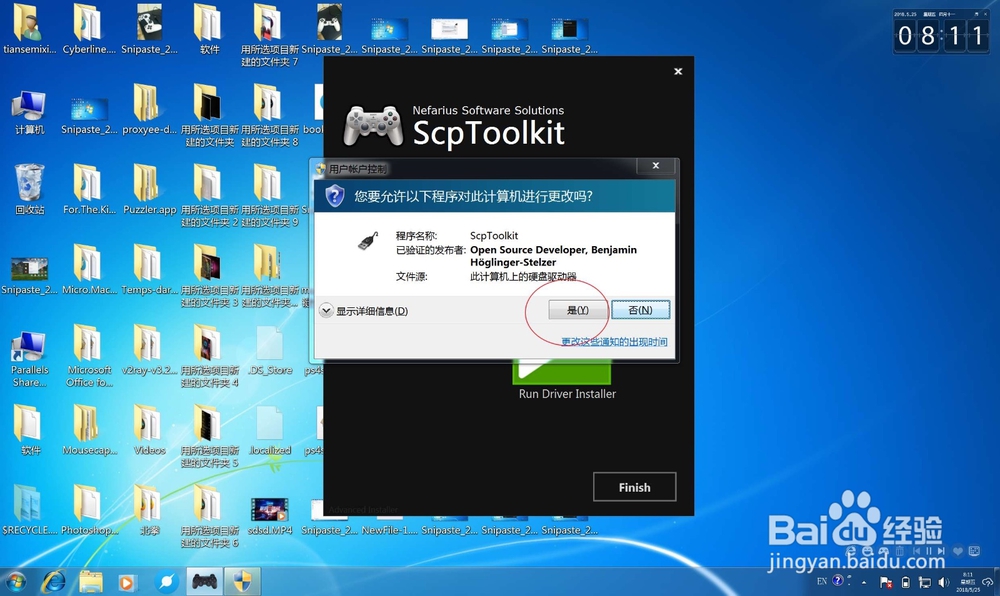The height and width of the screenshot is (596, 1000).
Task: Open Action Center flag tray icon
Action: point(886,582)
